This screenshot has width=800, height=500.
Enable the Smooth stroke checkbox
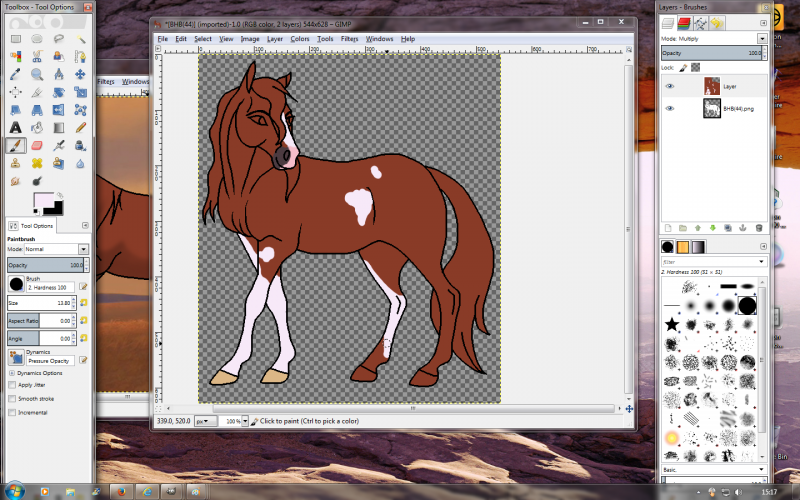(12, 399)
